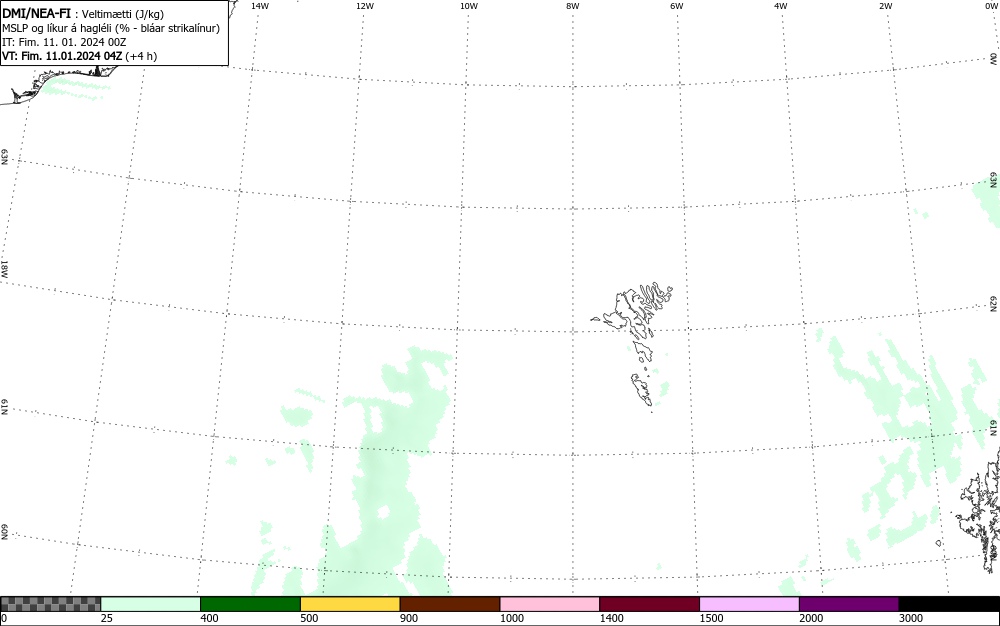The width and height of the screenshot is (1000, 626).
Task: Click the black above-3000 legend swatch
Action: [949, 604]
